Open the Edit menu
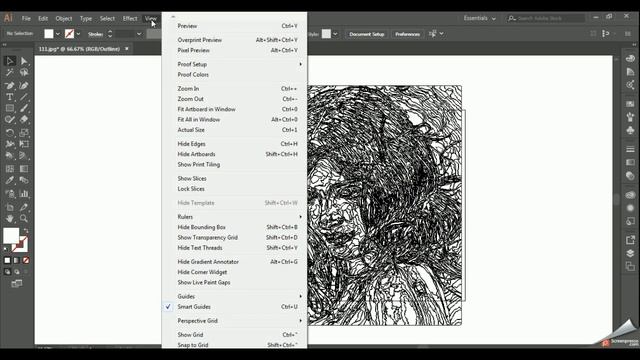This screenshot has width=640, height=360. [x=43, y=18]
